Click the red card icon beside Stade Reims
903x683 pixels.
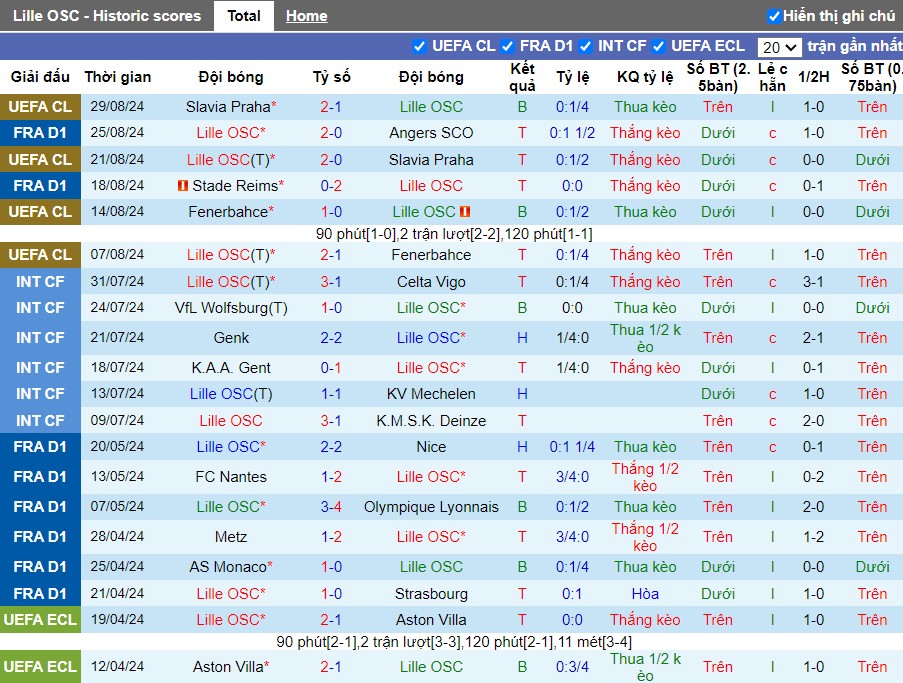(183, 185)
